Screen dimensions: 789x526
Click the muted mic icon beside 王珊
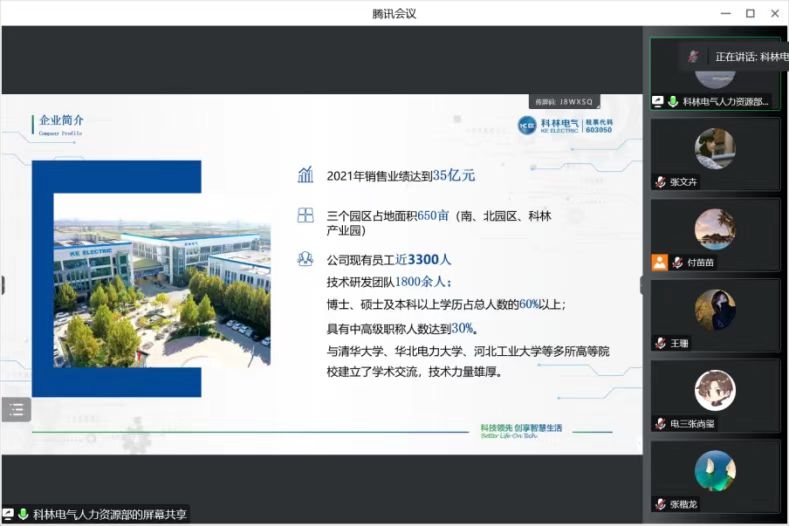pyautogui.click(x=660, y=343)
